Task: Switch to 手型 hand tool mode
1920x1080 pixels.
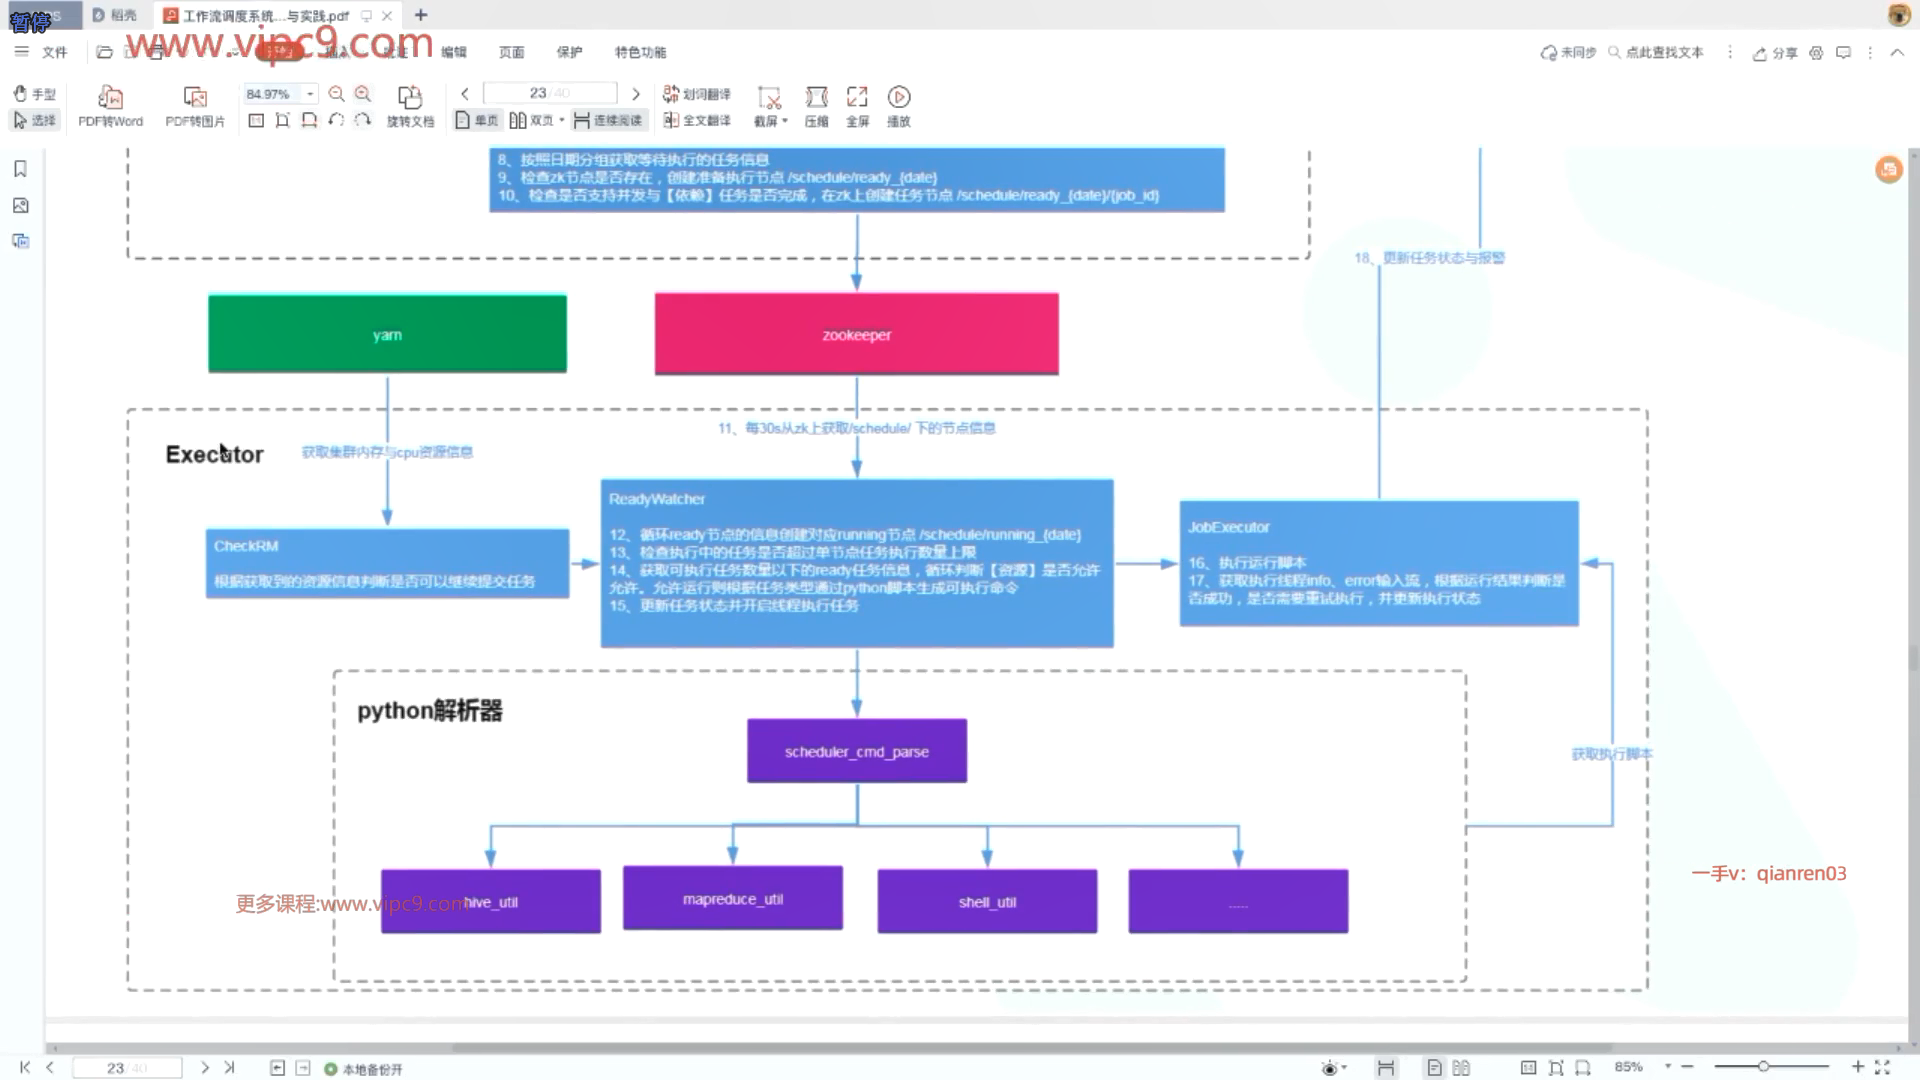Action: click(34, 94)
